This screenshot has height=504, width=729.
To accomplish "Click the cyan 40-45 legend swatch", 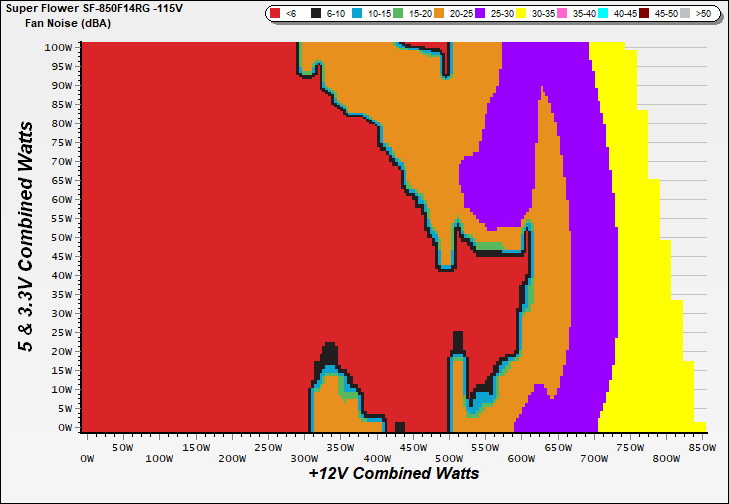I will (x=601, y=14).
